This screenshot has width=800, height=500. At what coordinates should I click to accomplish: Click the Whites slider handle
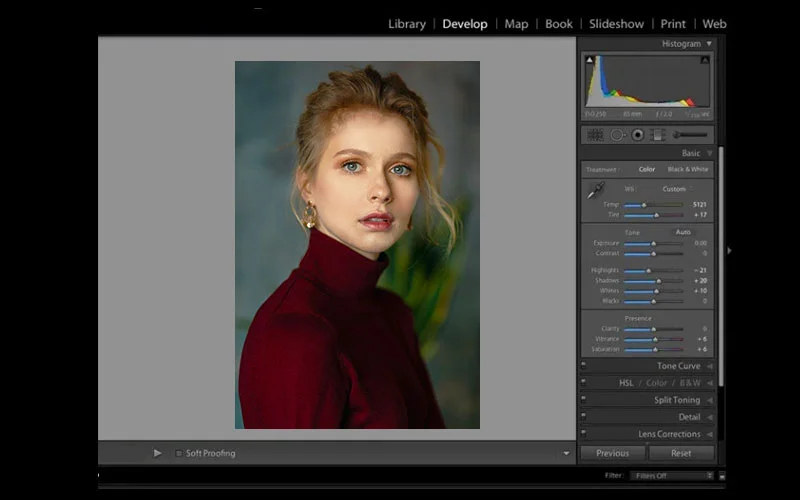[657, 291]
